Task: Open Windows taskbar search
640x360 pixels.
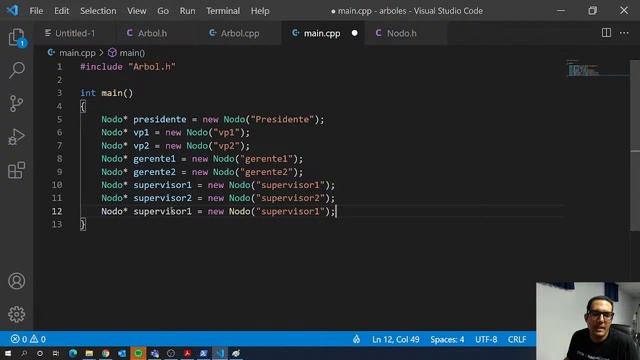Action: 24,353
